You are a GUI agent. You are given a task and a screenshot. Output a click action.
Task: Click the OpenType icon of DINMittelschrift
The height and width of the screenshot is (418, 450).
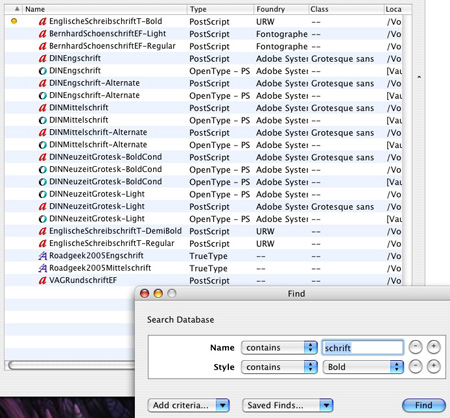(x=42, y=120)
